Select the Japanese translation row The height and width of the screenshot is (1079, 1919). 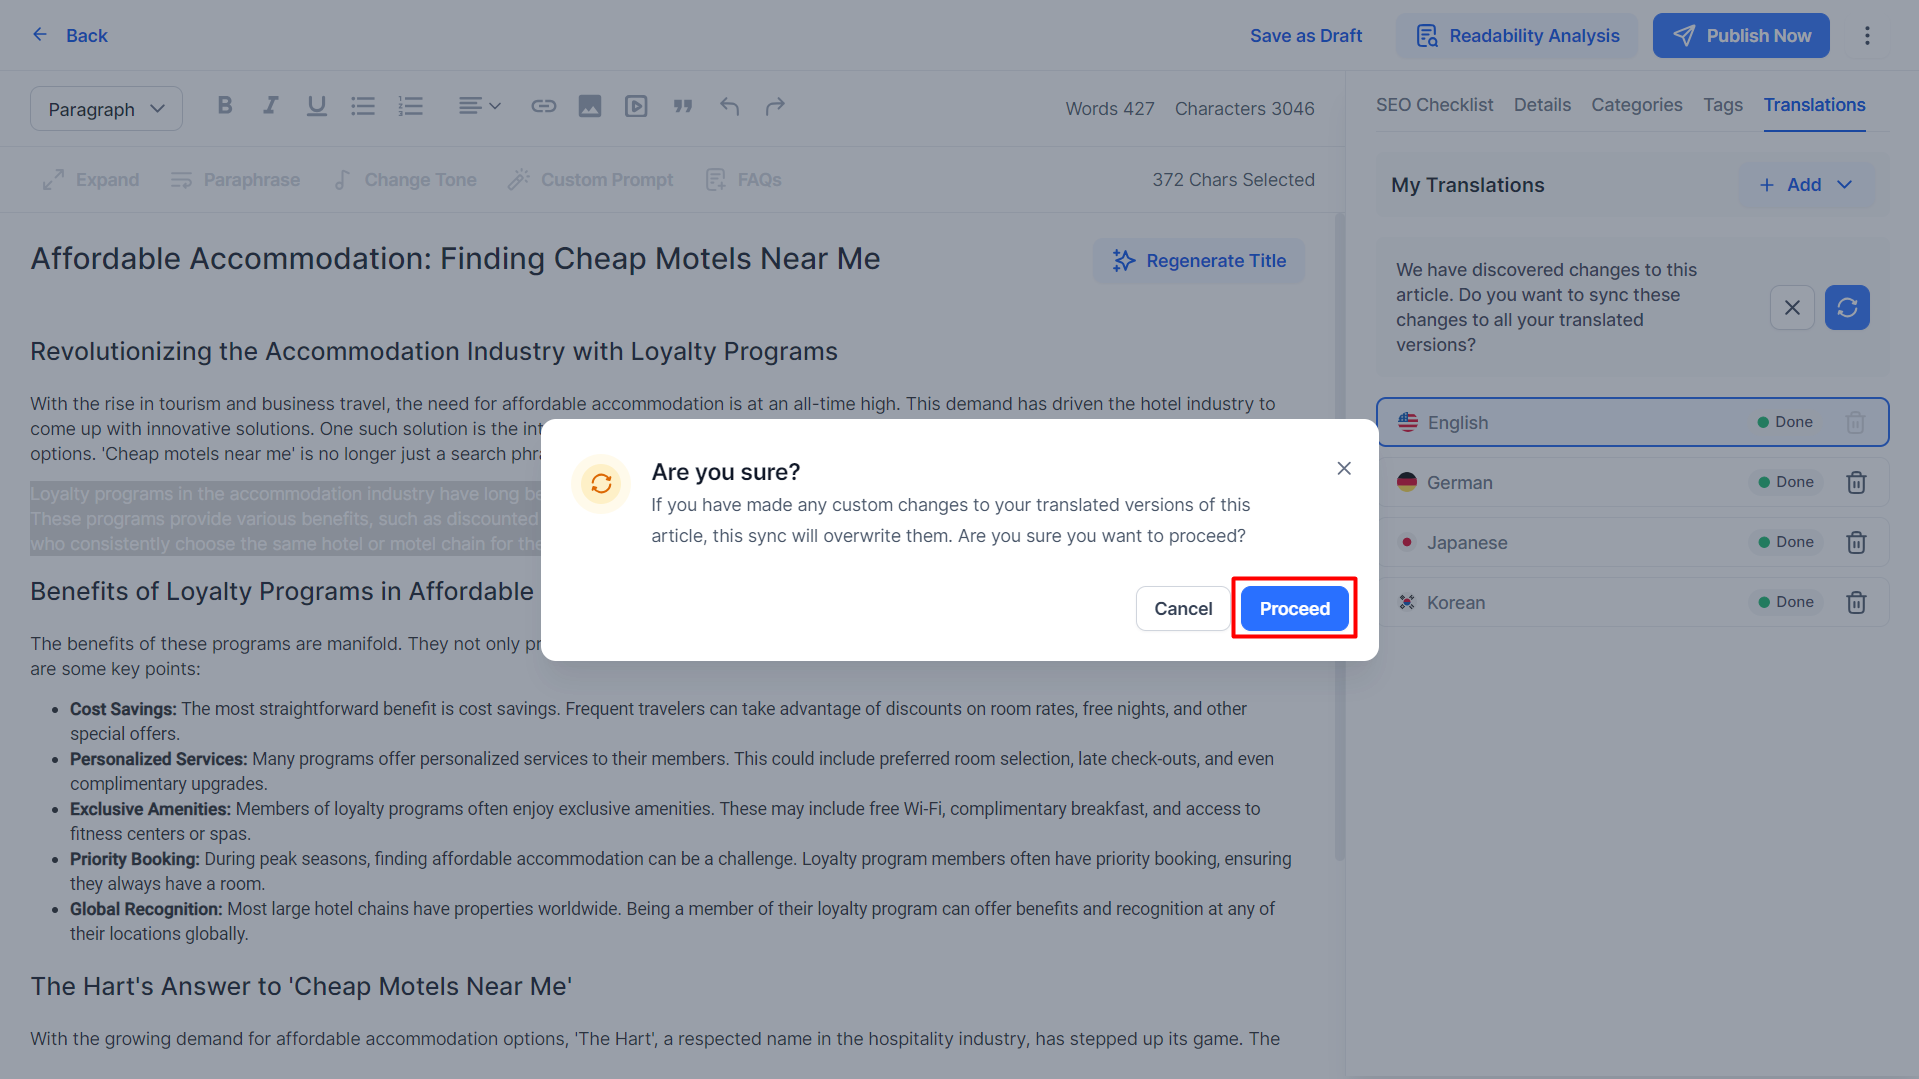click(x=1632, y=542)
